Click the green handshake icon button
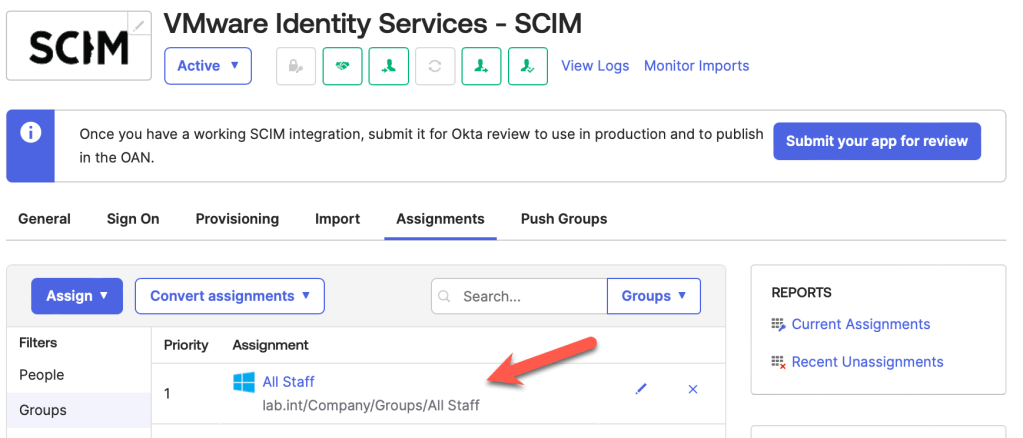Screen dimensions: 1023x438 342,66
